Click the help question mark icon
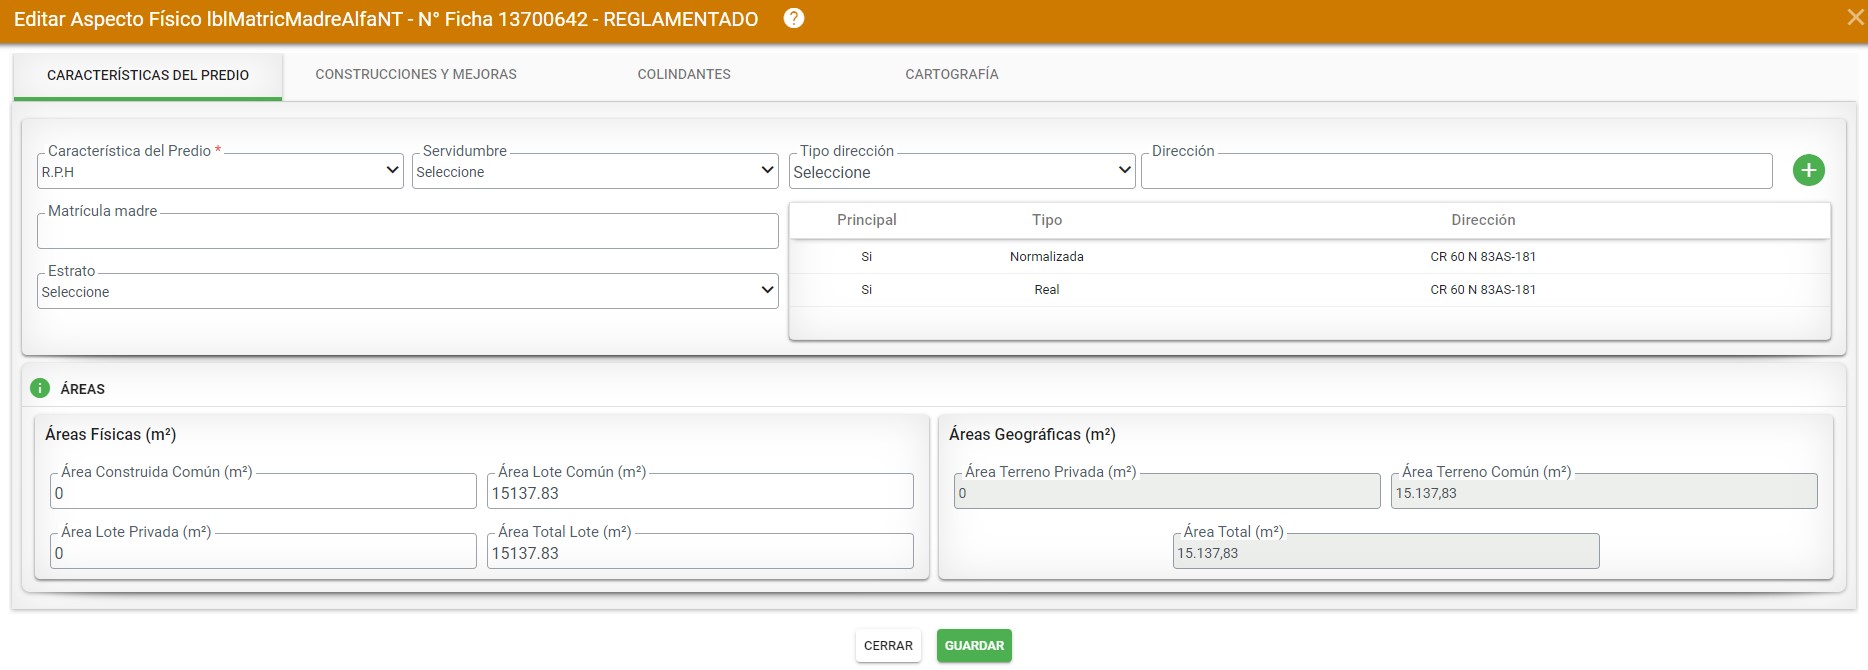Viewport: 1868px width, 670px height. (x=794, y=18)
